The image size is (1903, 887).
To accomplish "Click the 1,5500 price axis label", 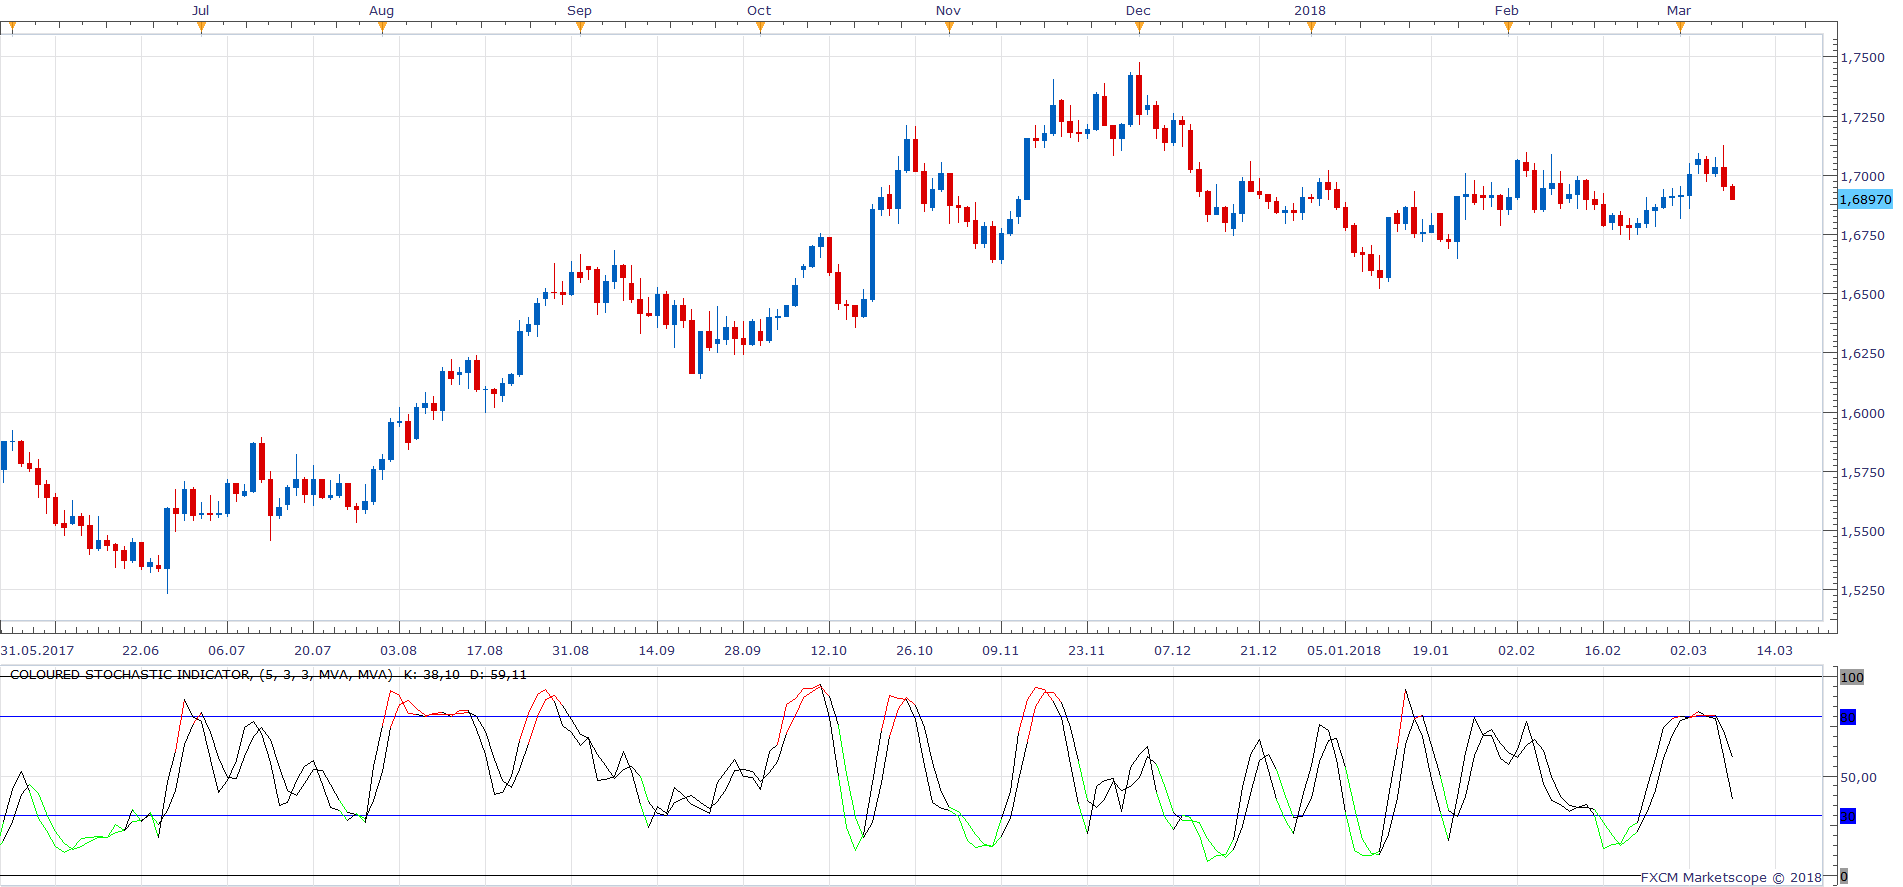I will tap(1863, 532).
